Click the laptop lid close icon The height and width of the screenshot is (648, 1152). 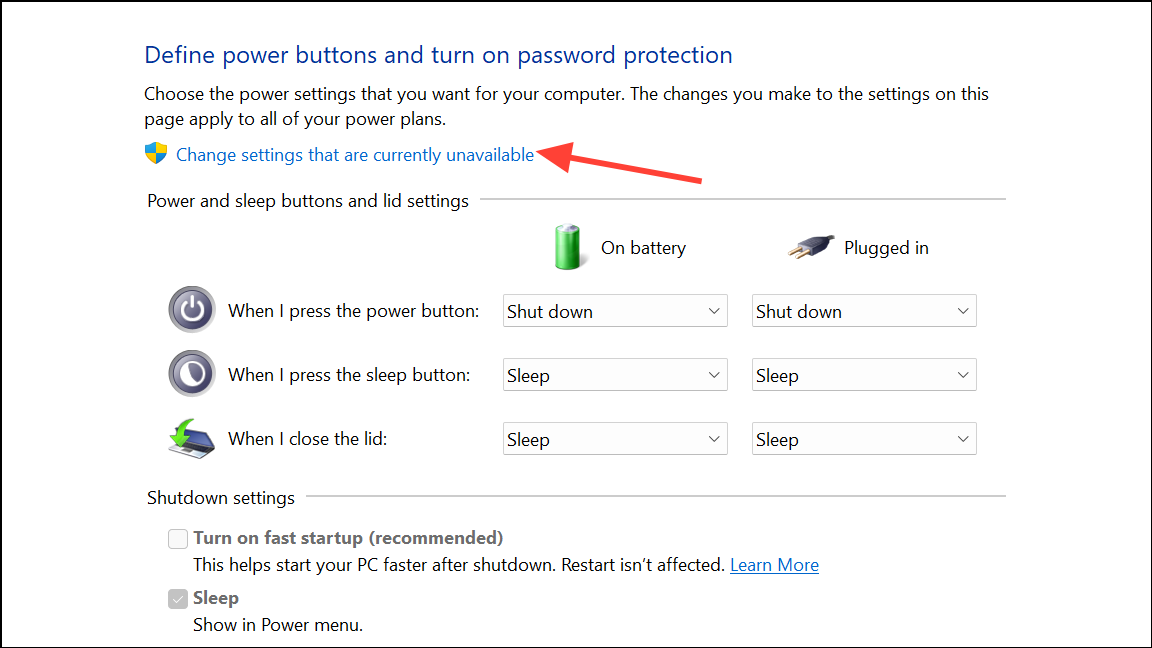192,439
